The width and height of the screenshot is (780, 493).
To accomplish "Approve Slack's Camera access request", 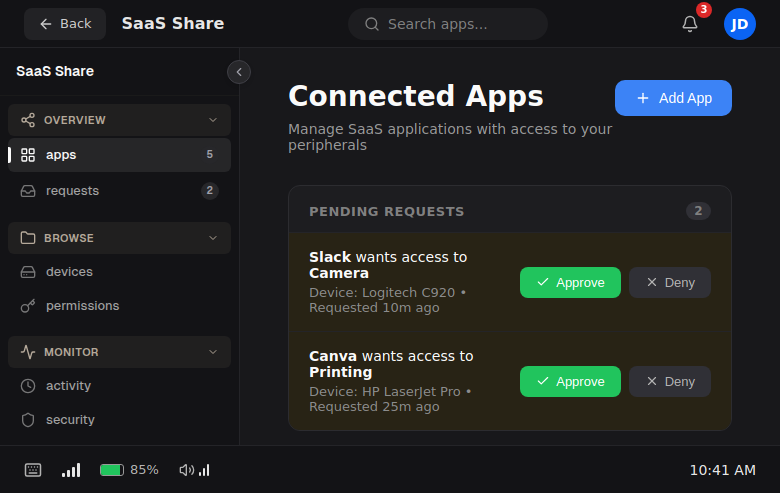I will coord(570,283).
